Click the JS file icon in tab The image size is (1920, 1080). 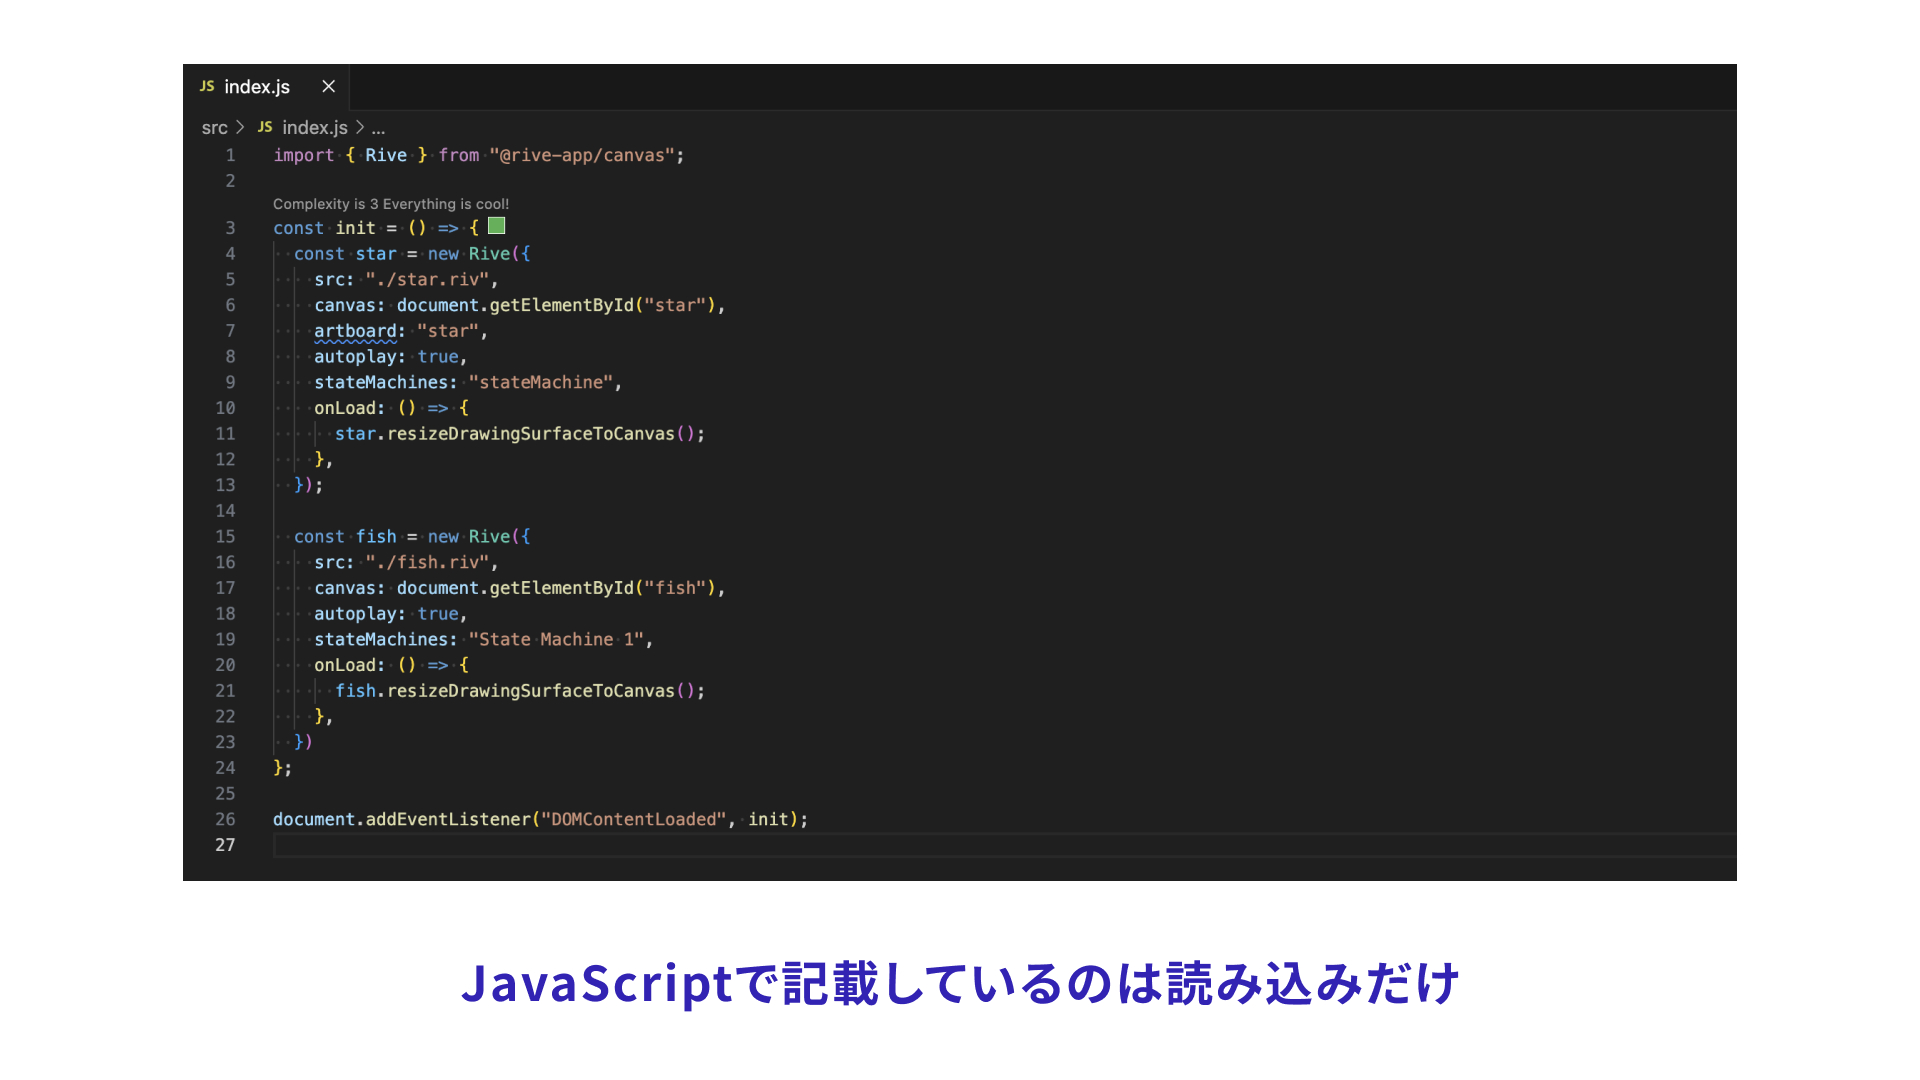pyautogui.click(x=207, y=87)
